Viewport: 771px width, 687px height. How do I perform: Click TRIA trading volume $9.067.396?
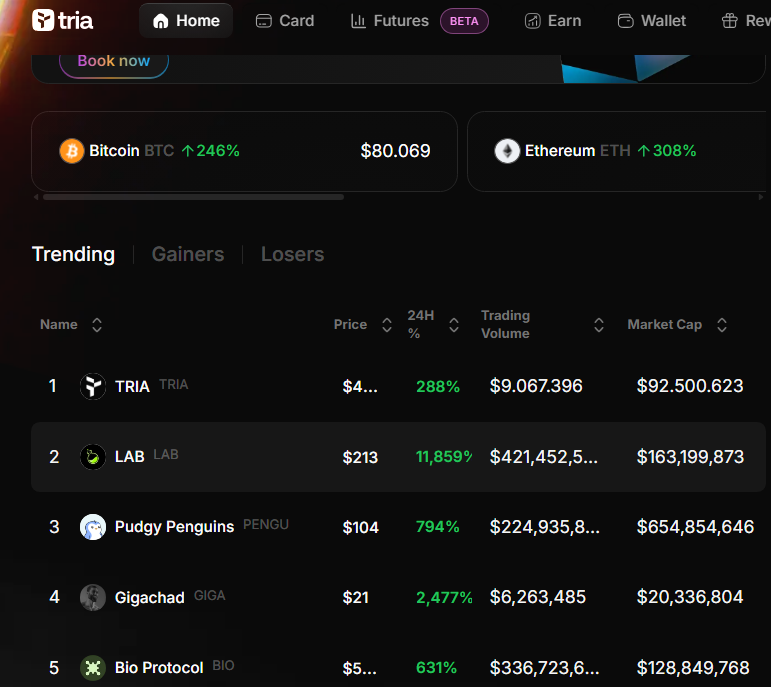(536, 386)
